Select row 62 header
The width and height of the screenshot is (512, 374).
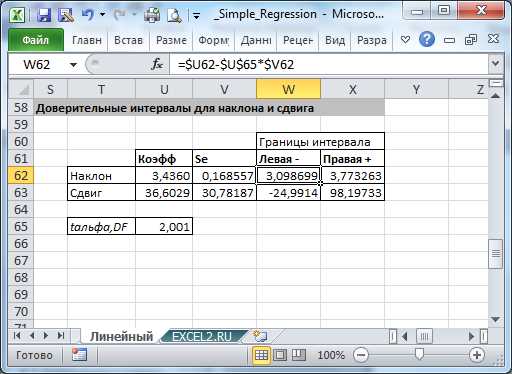(21, 176)
